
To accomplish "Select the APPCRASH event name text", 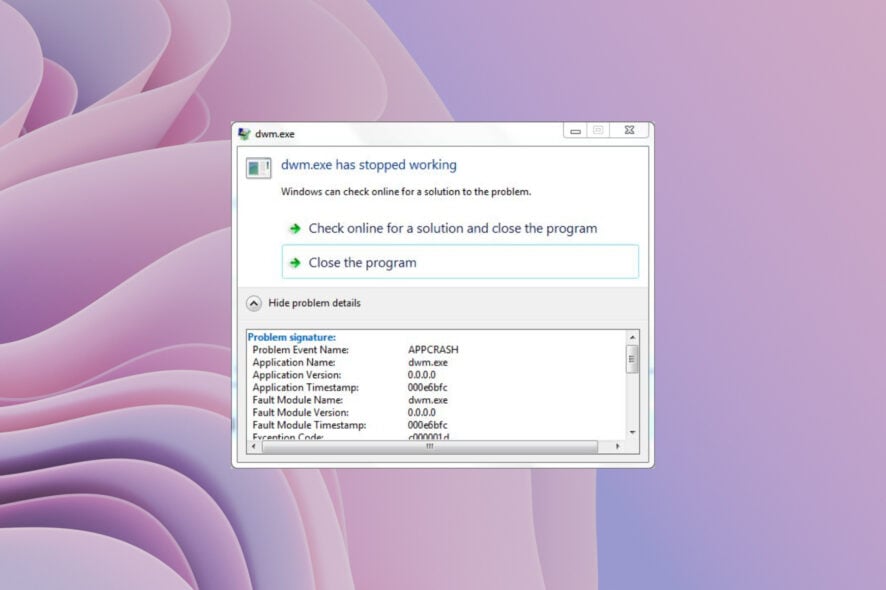I will [436, 349].
